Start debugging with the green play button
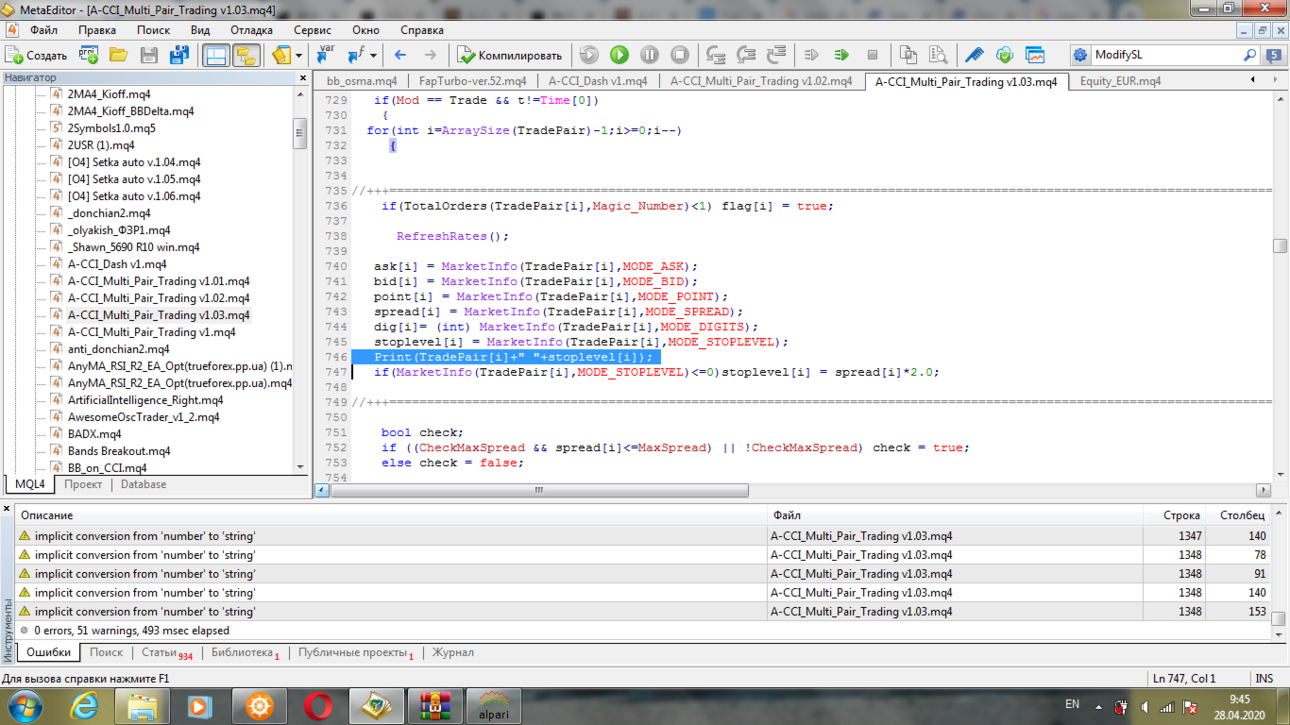 (619, 55)
